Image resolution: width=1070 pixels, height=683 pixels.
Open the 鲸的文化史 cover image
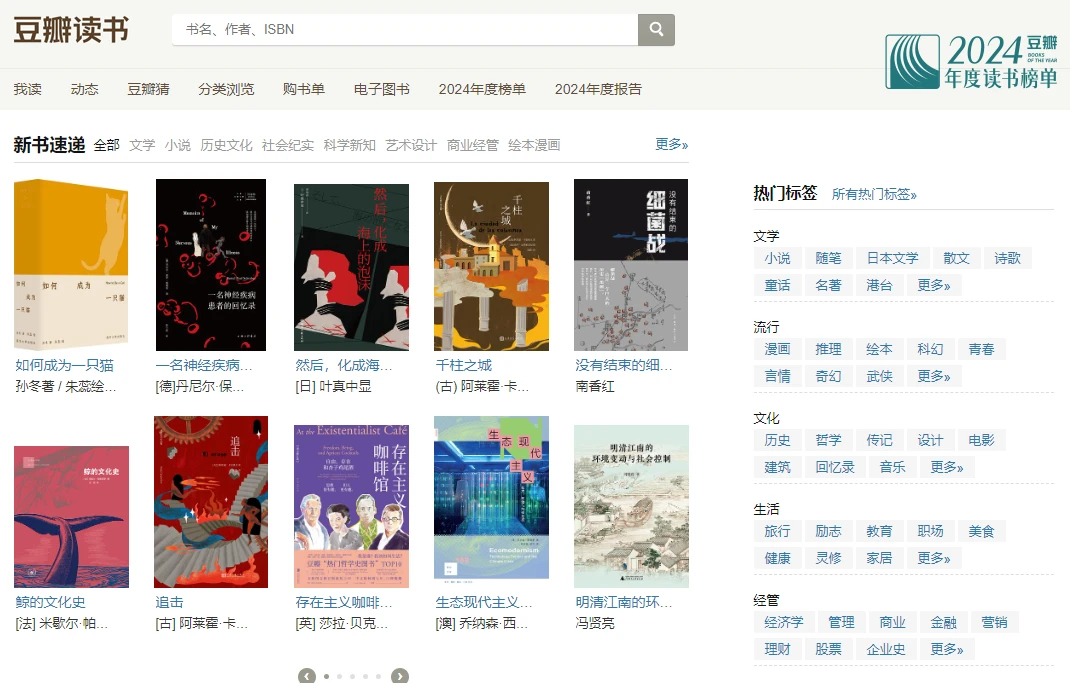click(71, 516)
